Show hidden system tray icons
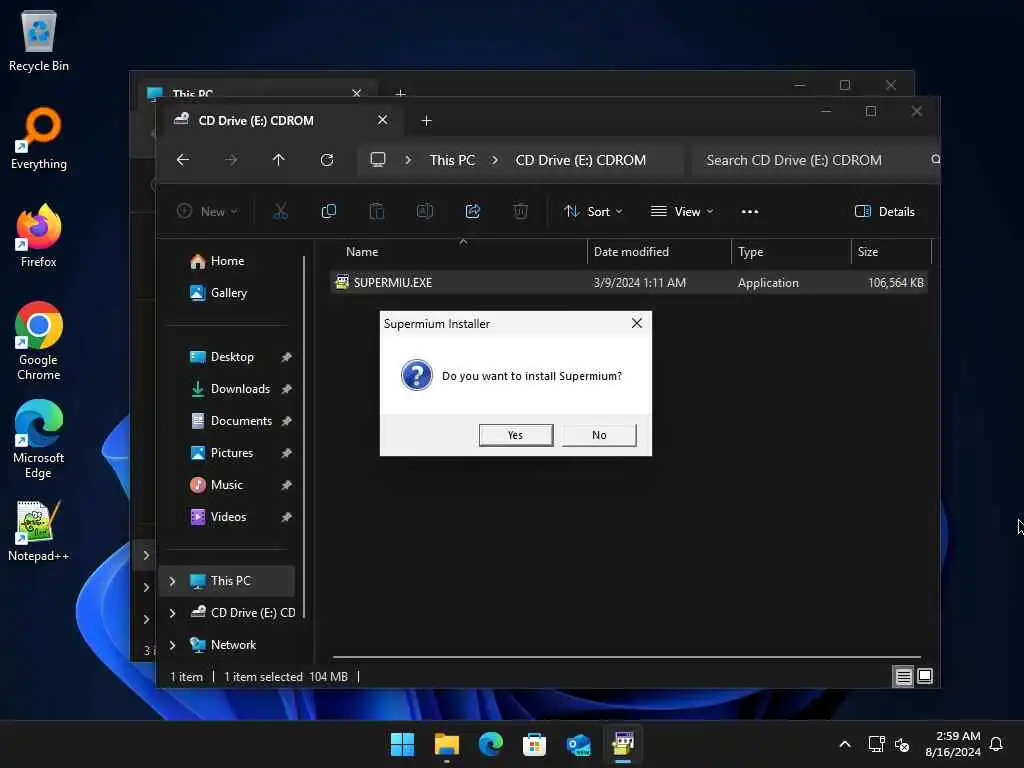This screenshot has width=1024, height=768. pos(844,744)
